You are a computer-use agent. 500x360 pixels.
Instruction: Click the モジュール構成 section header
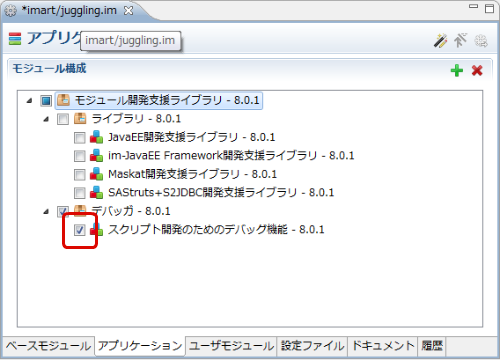(49, 69)
